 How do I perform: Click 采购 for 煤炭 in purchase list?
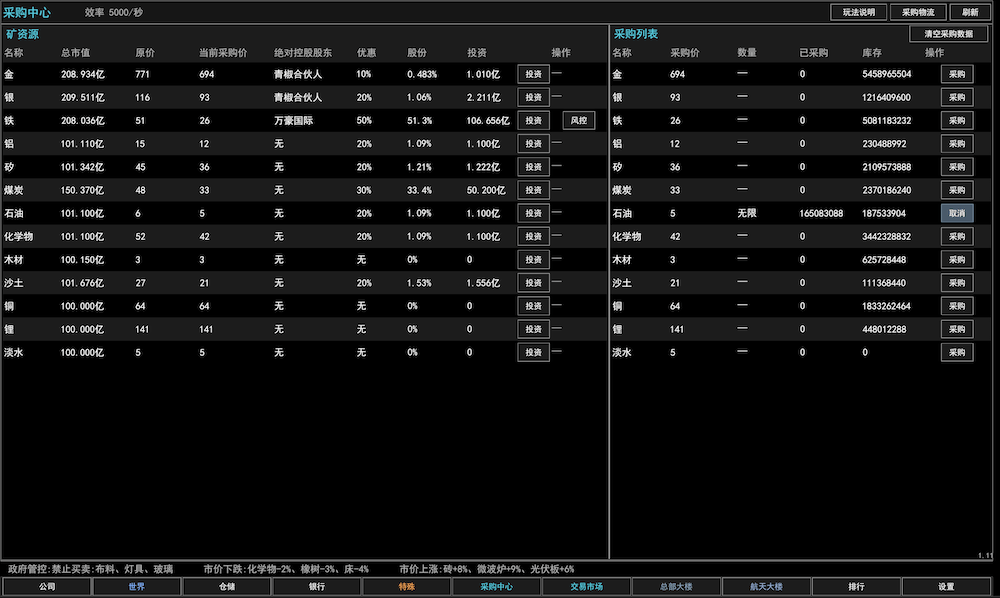[957, 190]
